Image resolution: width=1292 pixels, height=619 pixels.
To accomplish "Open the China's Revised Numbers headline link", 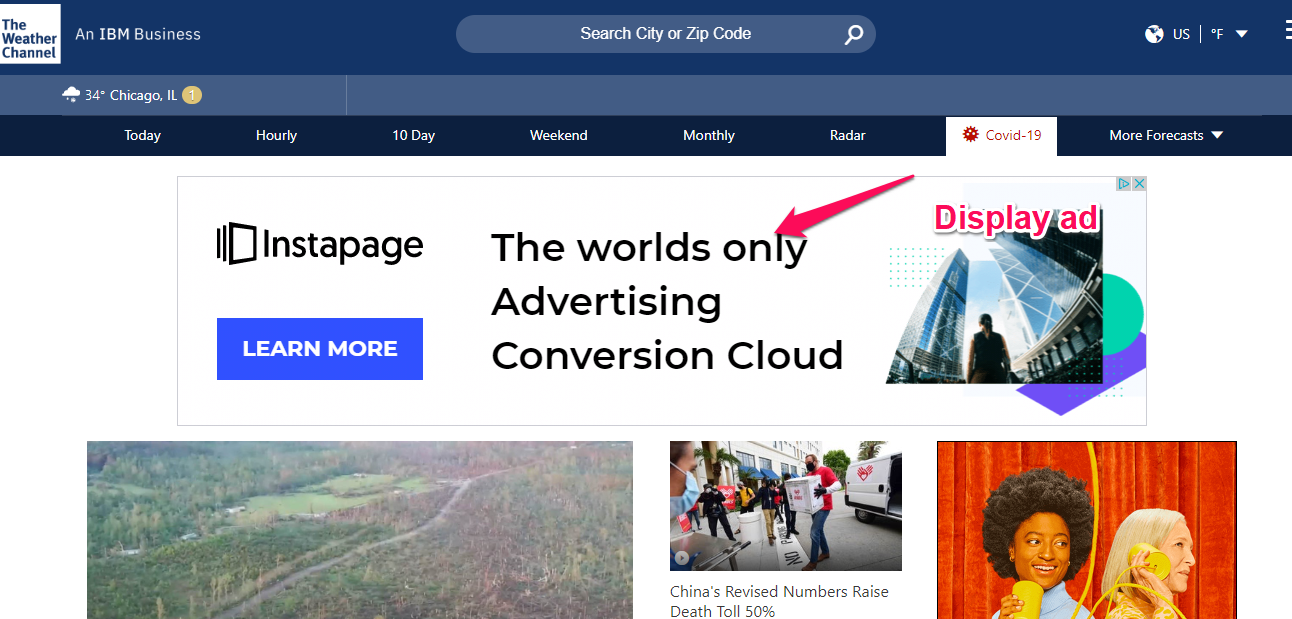I will click(779, 601).
